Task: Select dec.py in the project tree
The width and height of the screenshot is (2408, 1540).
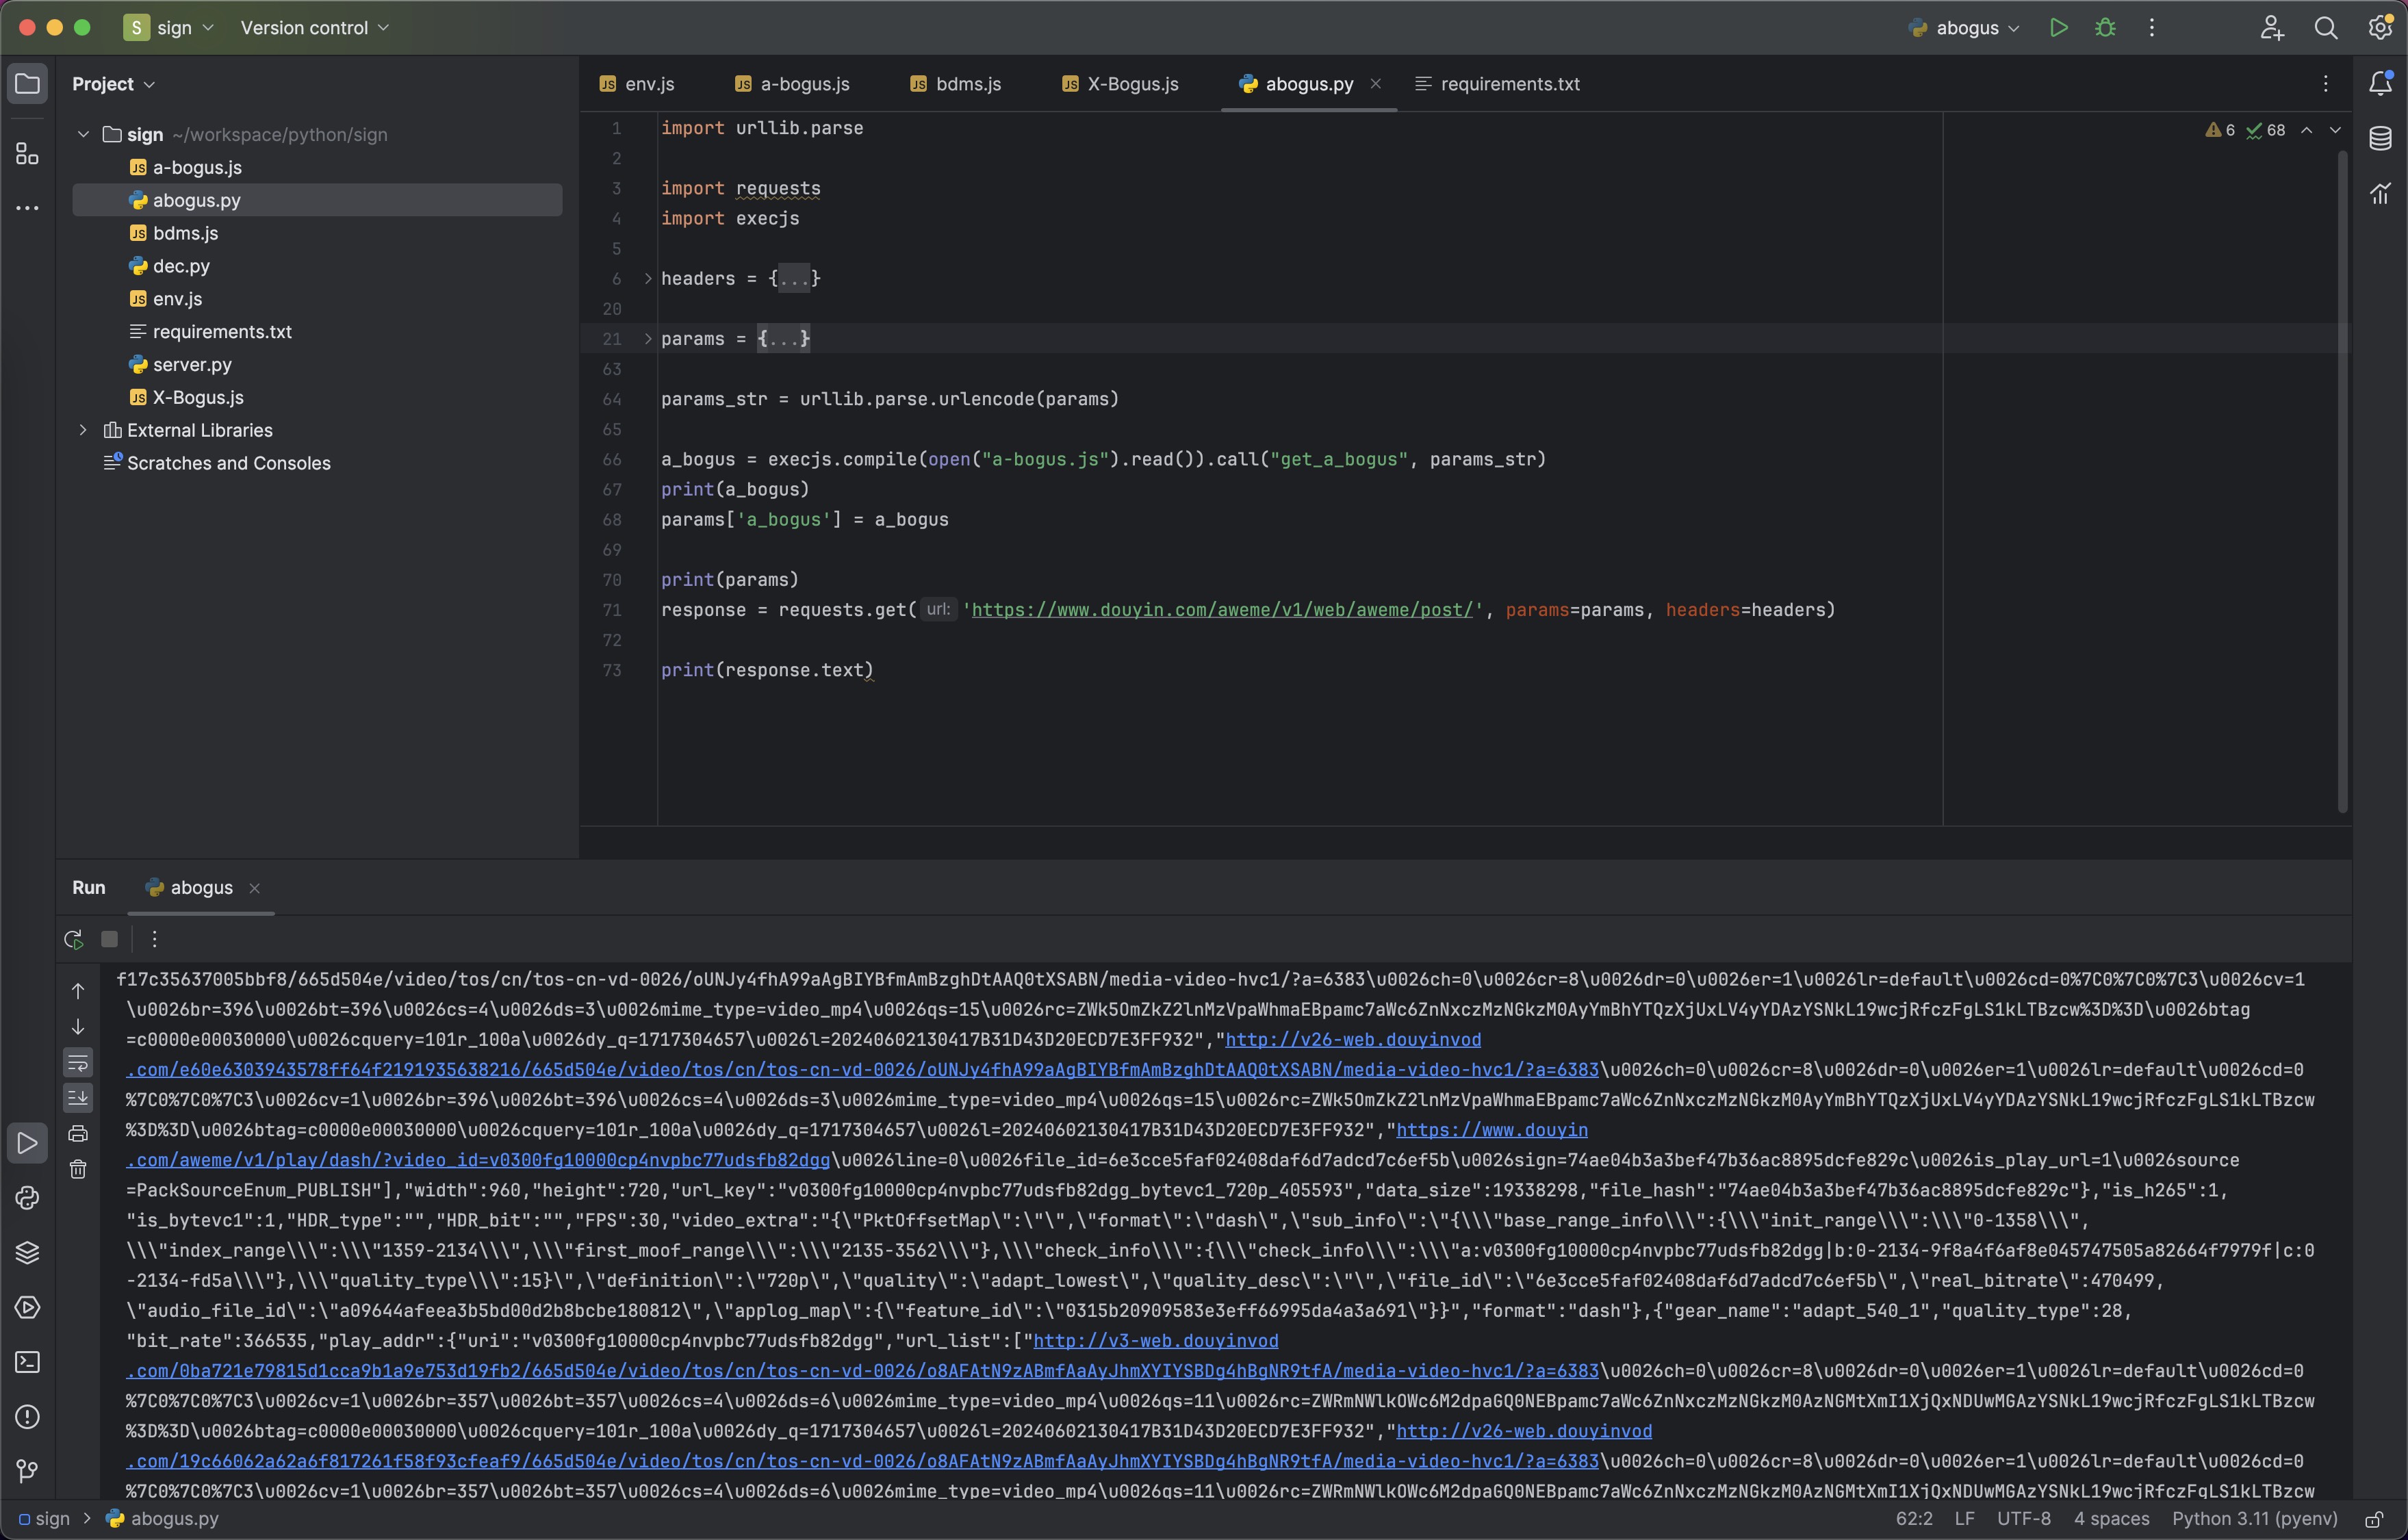Action: (x=181, y=266)
